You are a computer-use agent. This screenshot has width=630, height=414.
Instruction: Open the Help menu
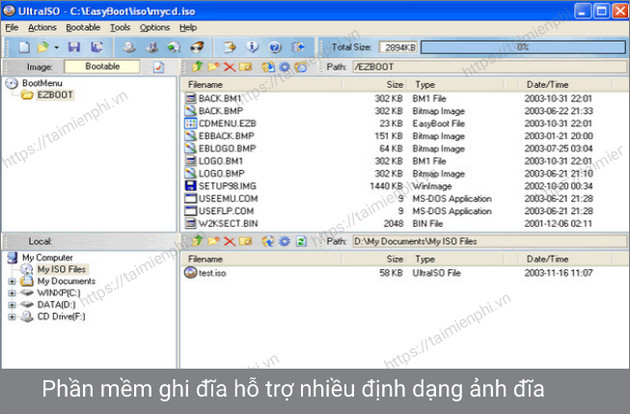click(x=188, y=27)
